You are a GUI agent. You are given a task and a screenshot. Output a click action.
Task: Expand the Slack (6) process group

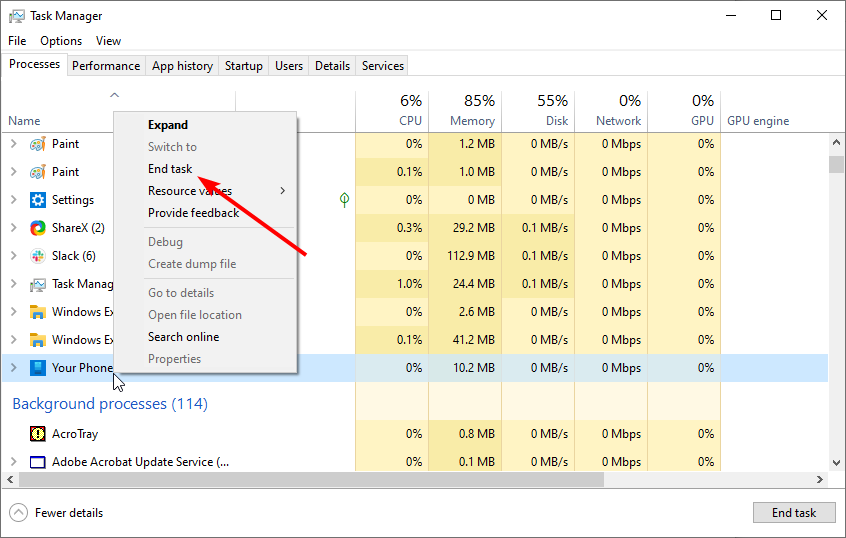click(x=14, y=256)
